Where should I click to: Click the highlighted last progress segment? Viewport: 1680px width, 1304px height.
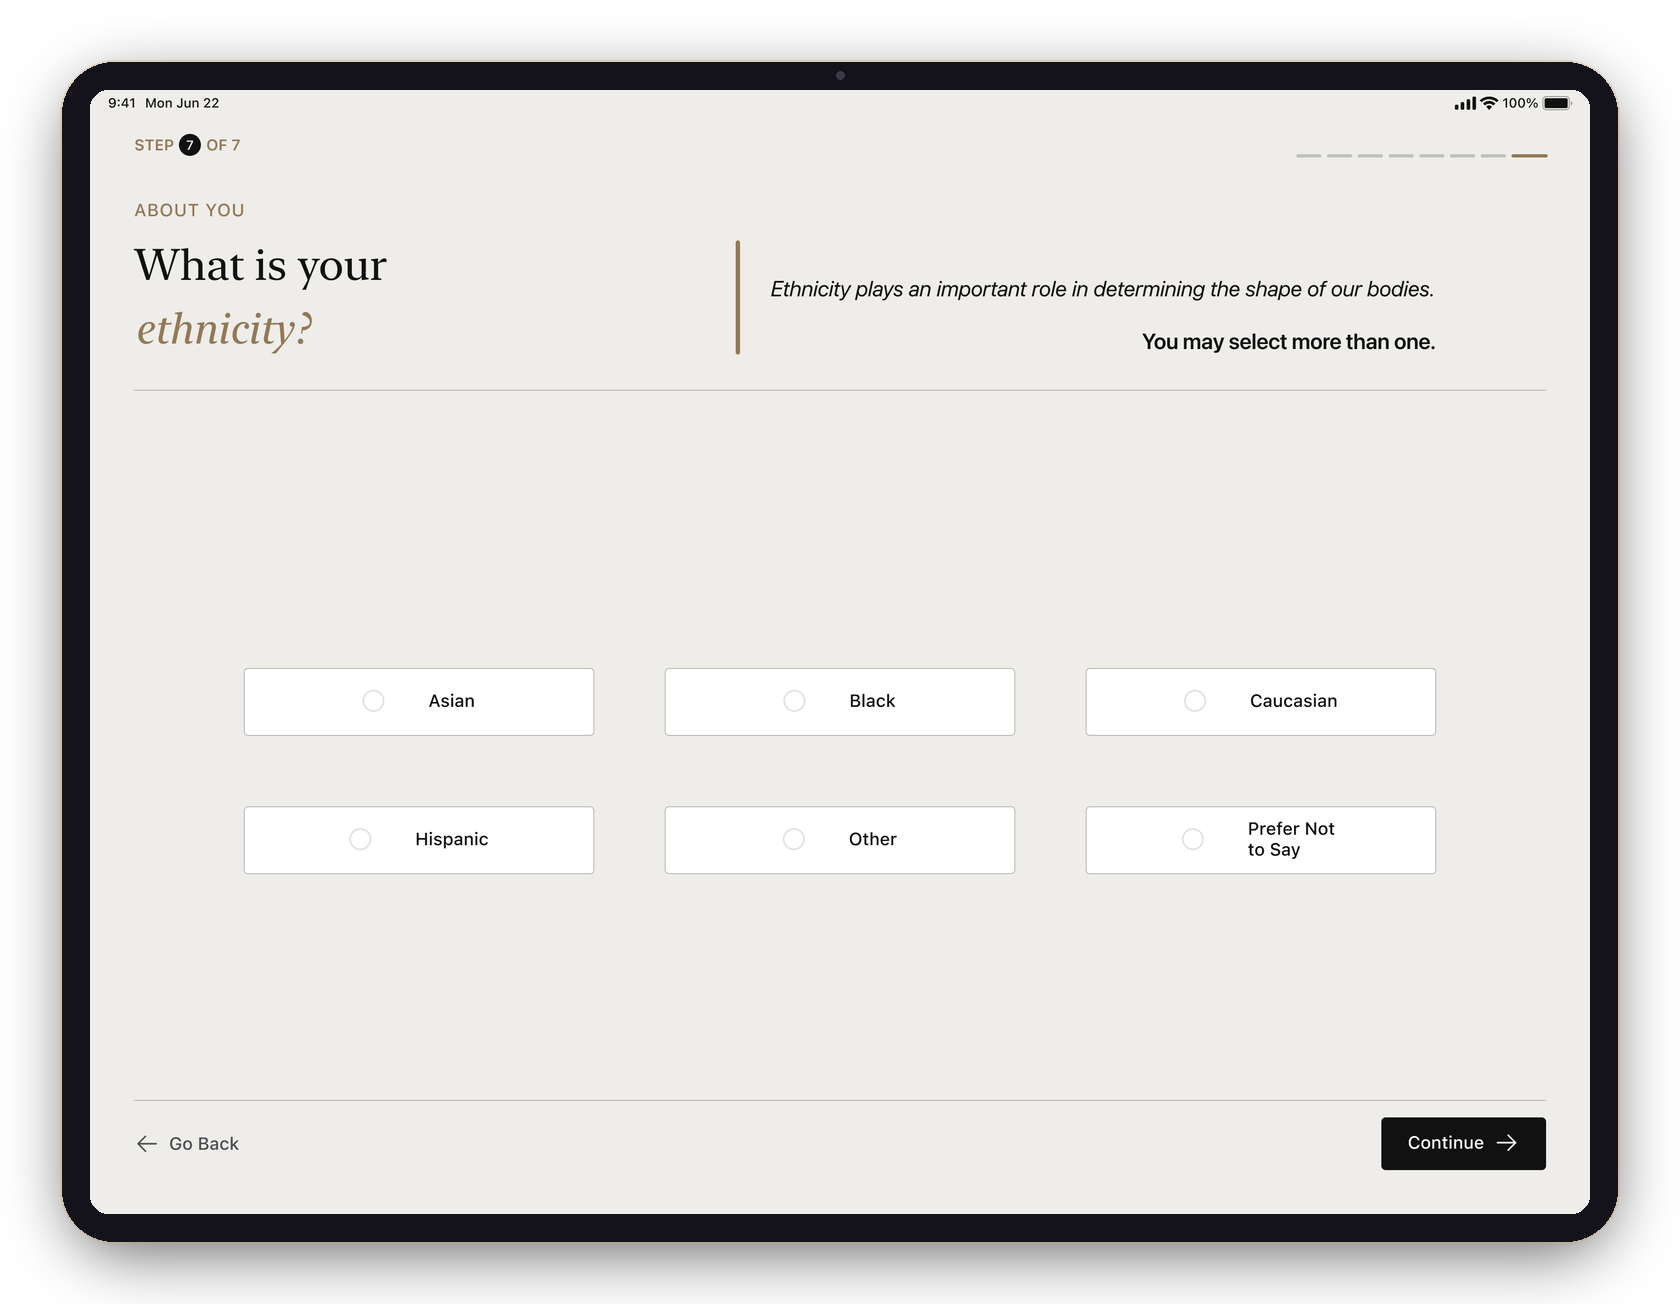[1529, 156]
